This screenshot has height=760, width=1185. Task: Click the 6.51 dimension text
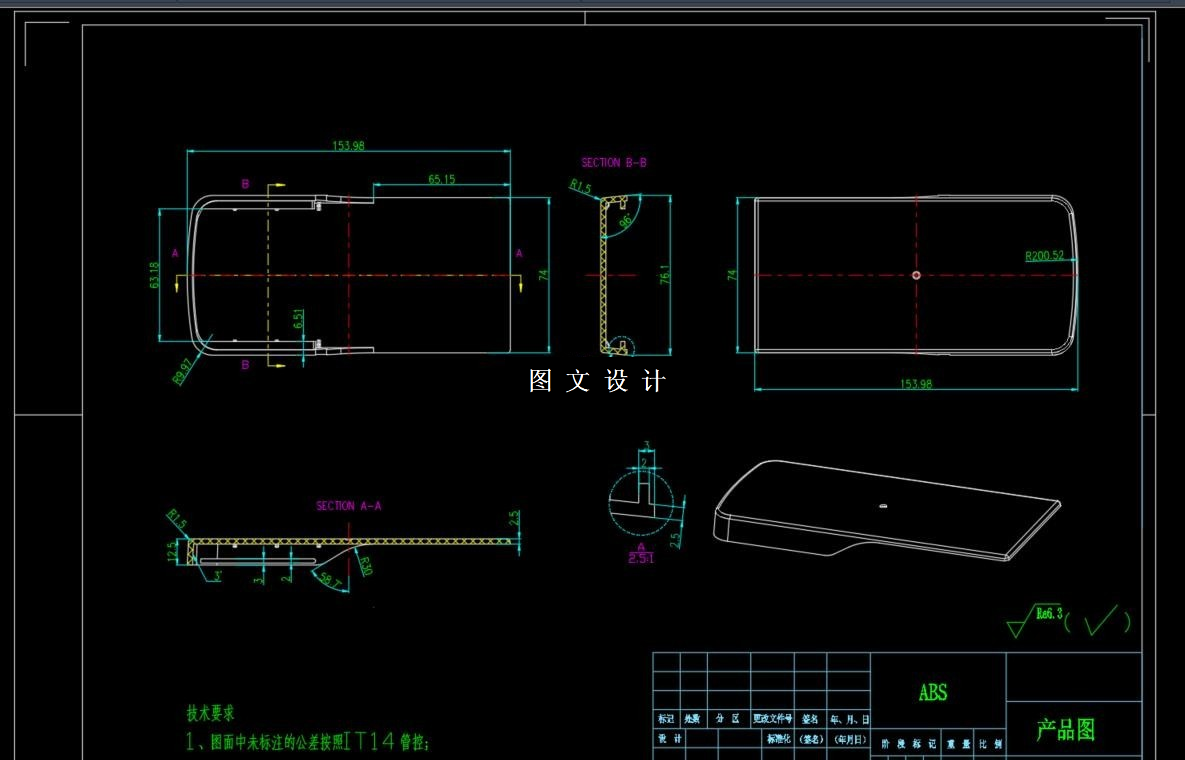(298, 318)
